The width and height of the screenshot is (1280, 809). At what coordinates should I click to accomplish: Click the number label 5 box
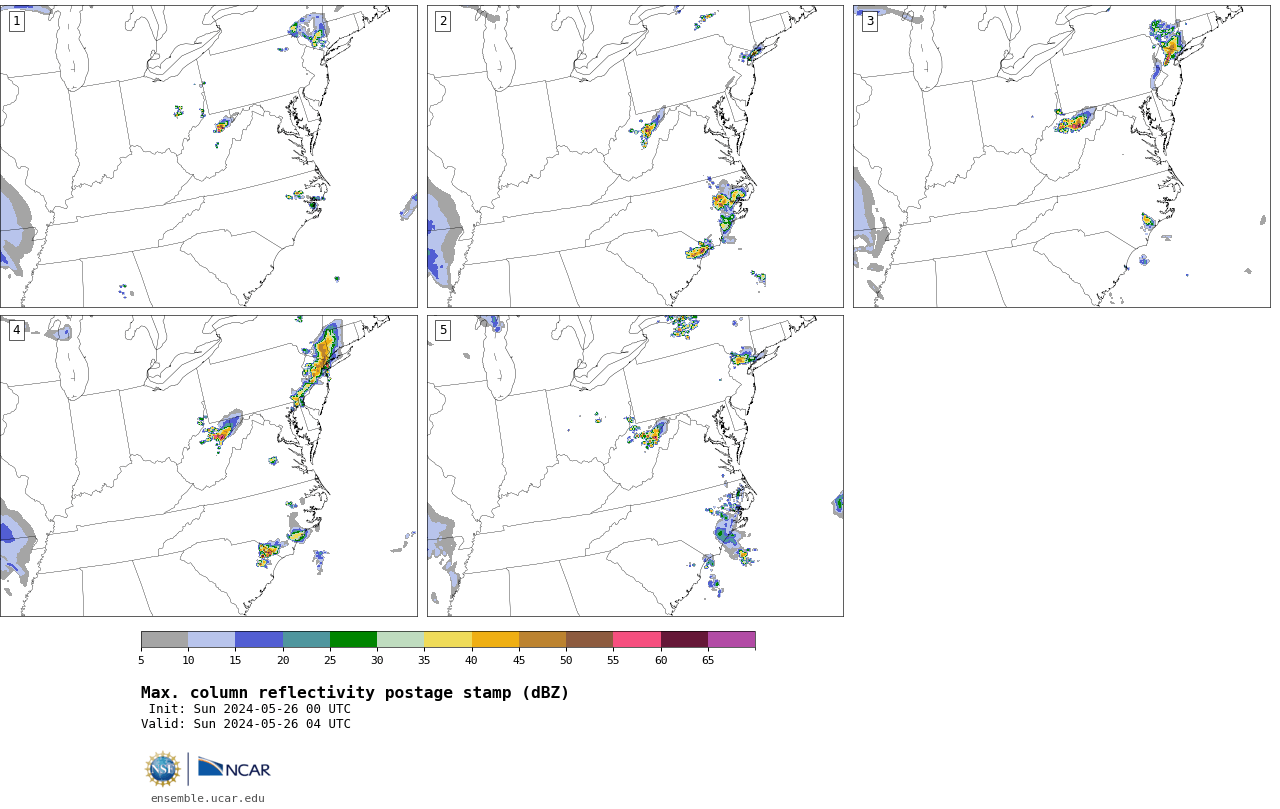(x=443, y=330)
